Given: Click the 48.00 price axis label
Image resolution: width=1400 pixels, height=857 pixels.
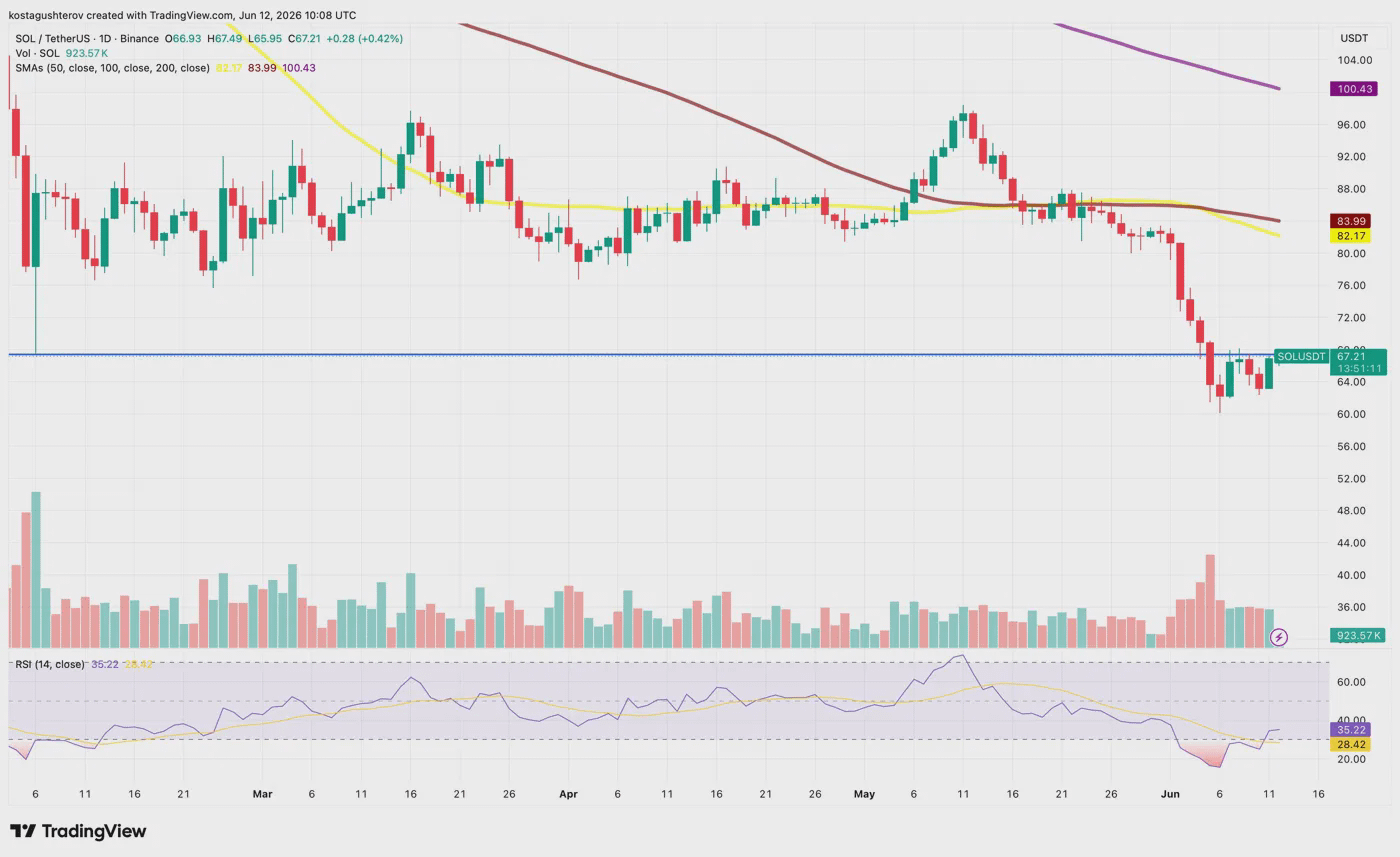Looking at the screenshot, I should [1351, 511].
